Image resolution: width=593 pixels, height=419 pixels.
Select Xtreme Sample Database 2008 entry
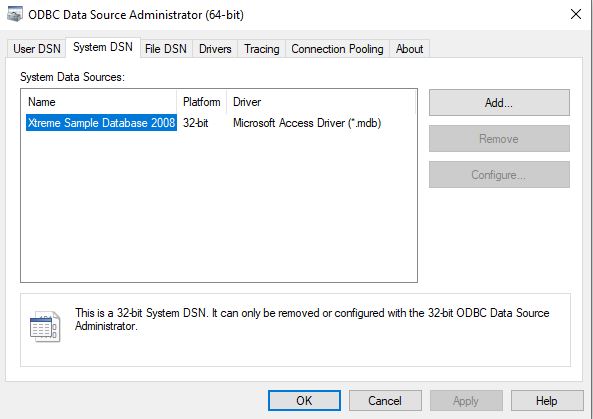point(101,123)
